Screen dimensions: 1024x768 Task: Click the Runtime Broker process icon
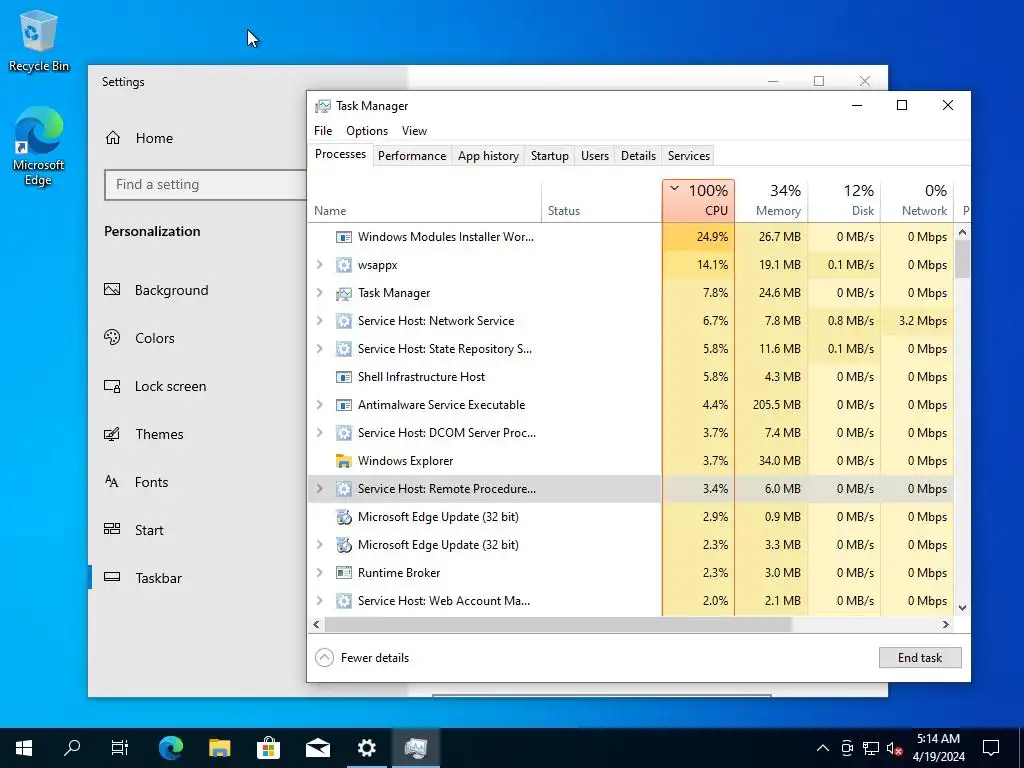(344, 573)
